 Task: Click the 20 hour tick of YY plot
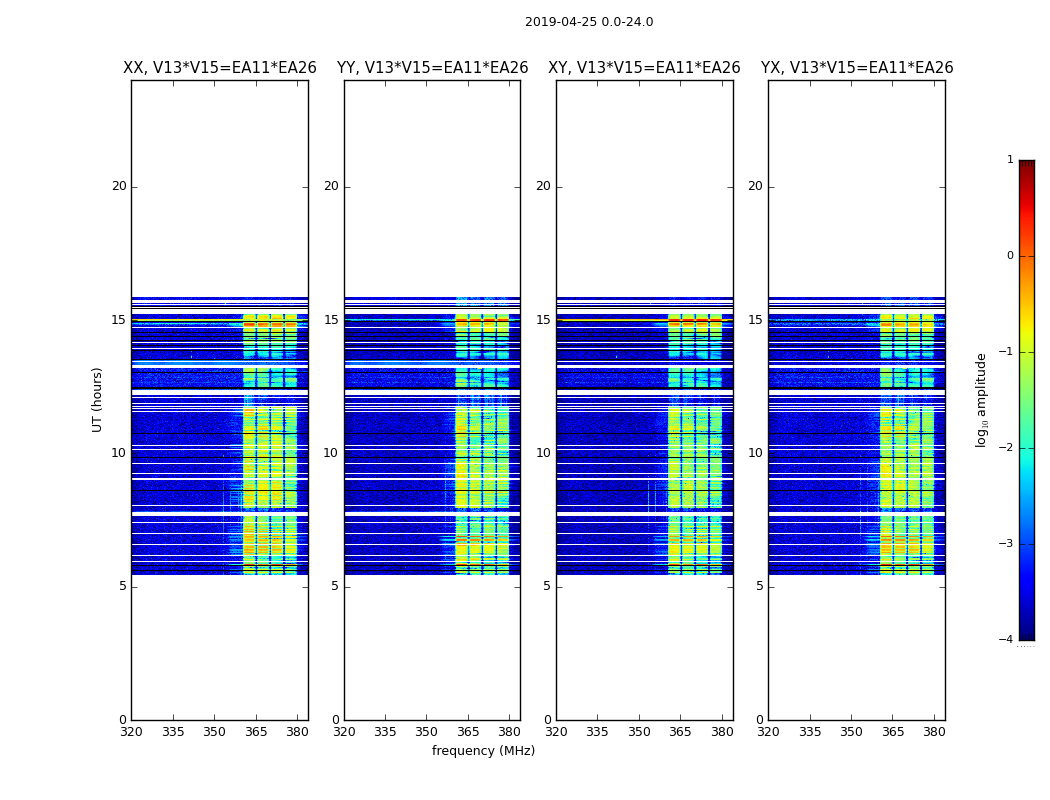point(331,186)
